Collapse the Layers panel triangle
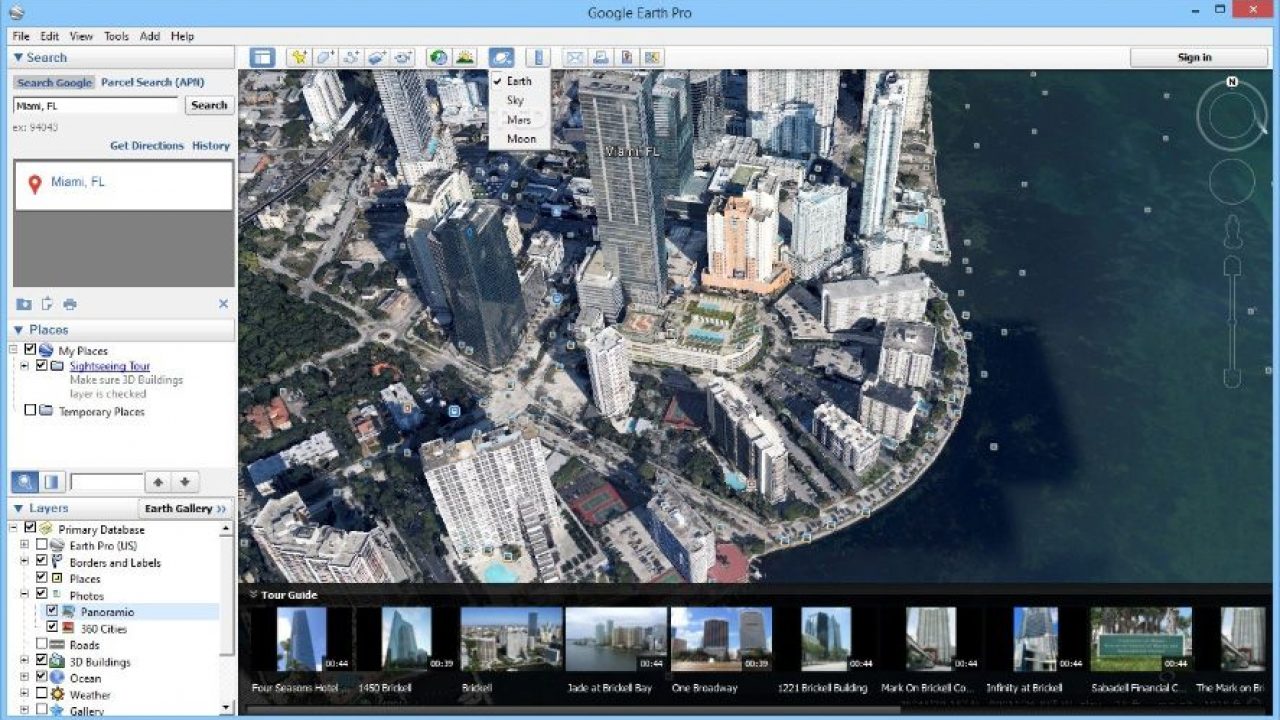This screenshot has height=720, width=1280. point(18,509)
